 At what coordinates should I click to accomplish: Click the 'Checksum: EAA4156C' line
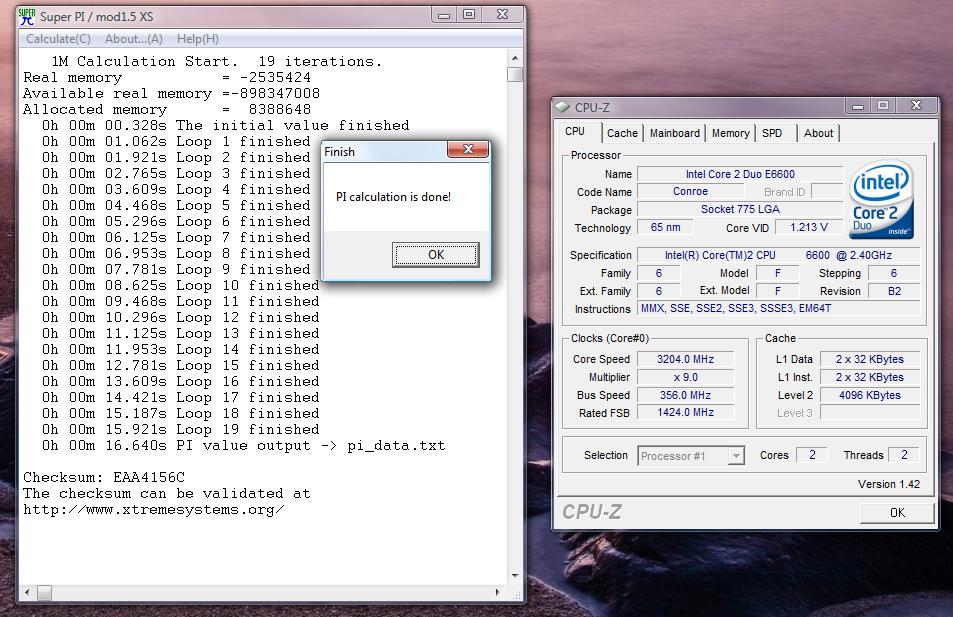pos(104,478)
